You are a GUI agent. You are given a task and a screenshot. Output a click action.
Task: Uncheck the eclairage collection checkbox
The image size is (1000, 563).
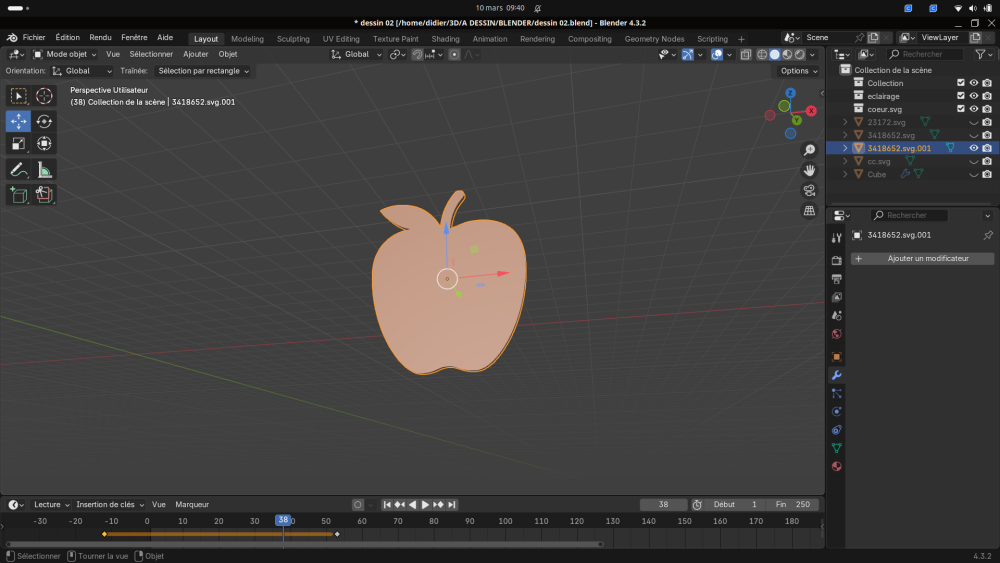961,96
